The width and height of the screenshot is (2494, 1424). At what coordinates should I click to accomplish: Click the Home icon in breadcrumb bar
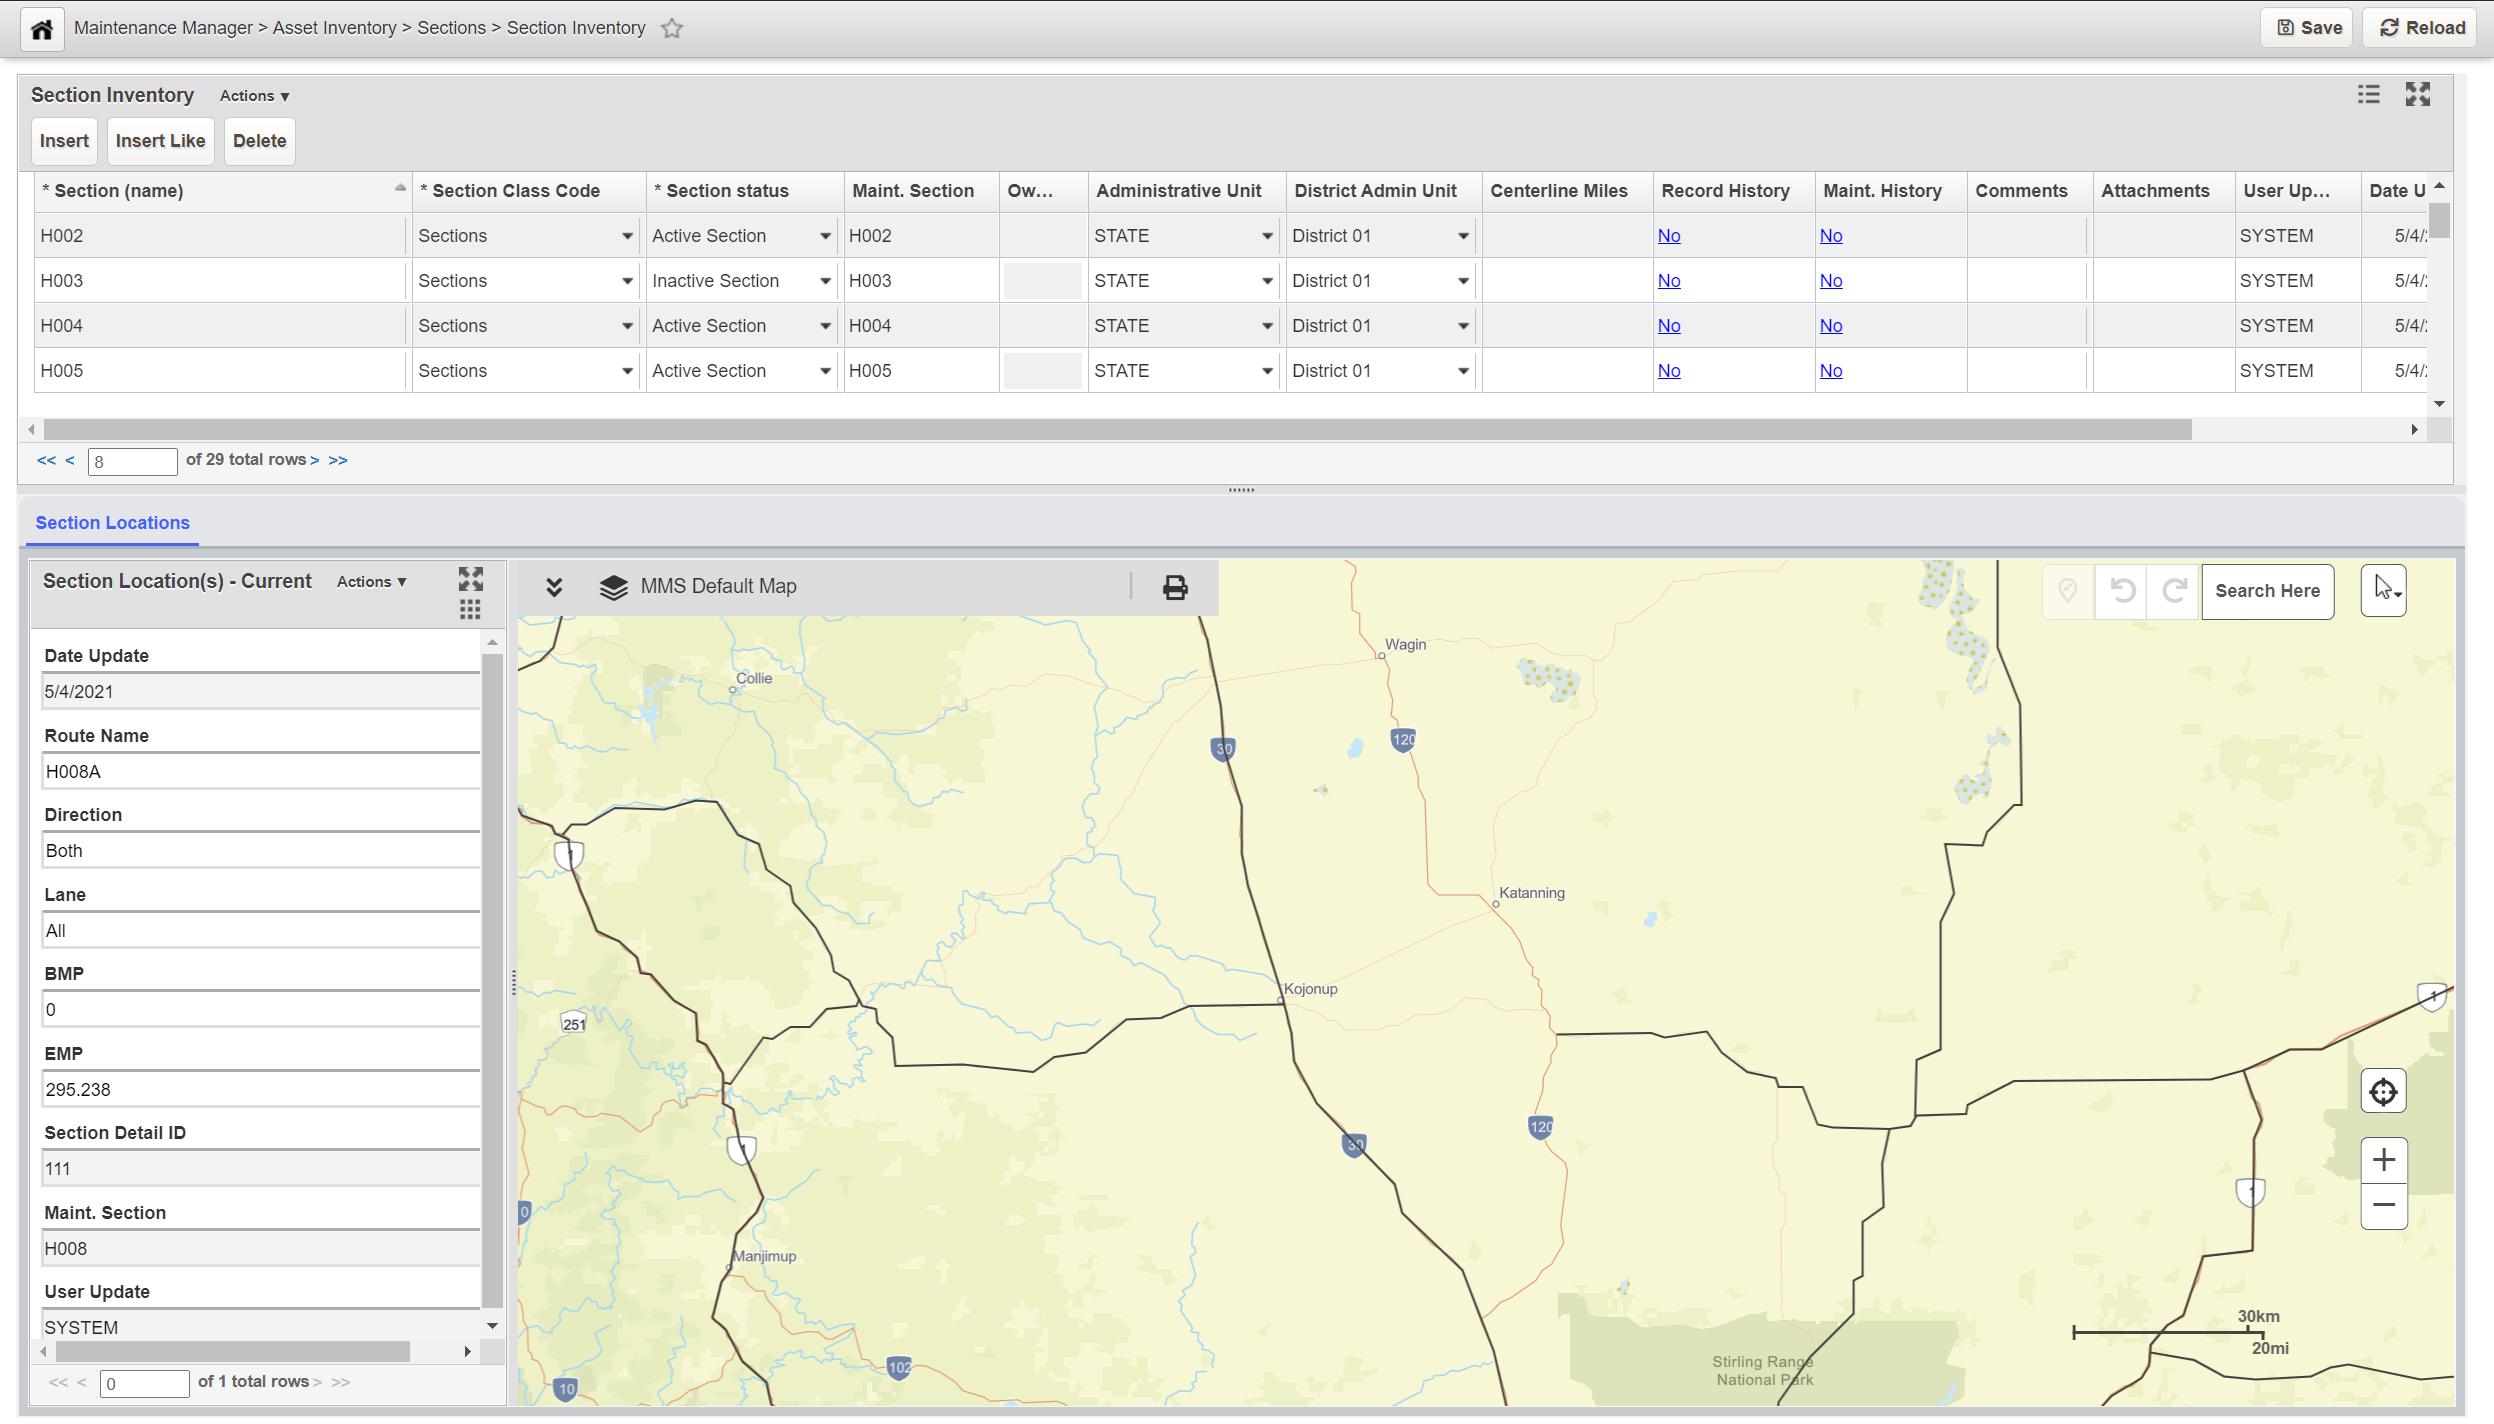click(42, 29)
